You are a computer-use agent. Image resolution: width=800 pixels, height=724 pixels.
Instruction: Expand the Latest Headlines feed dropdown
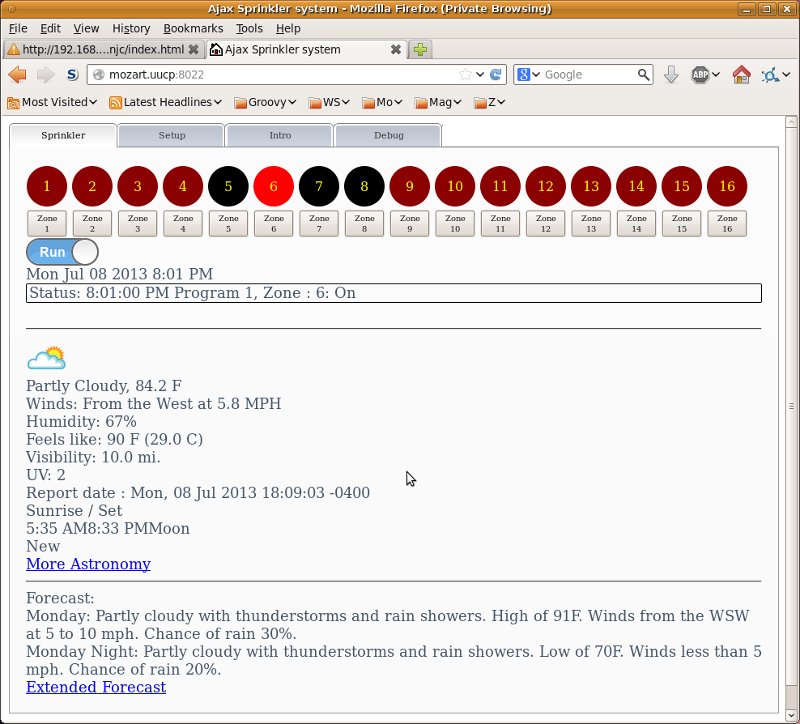coord(165,101)
